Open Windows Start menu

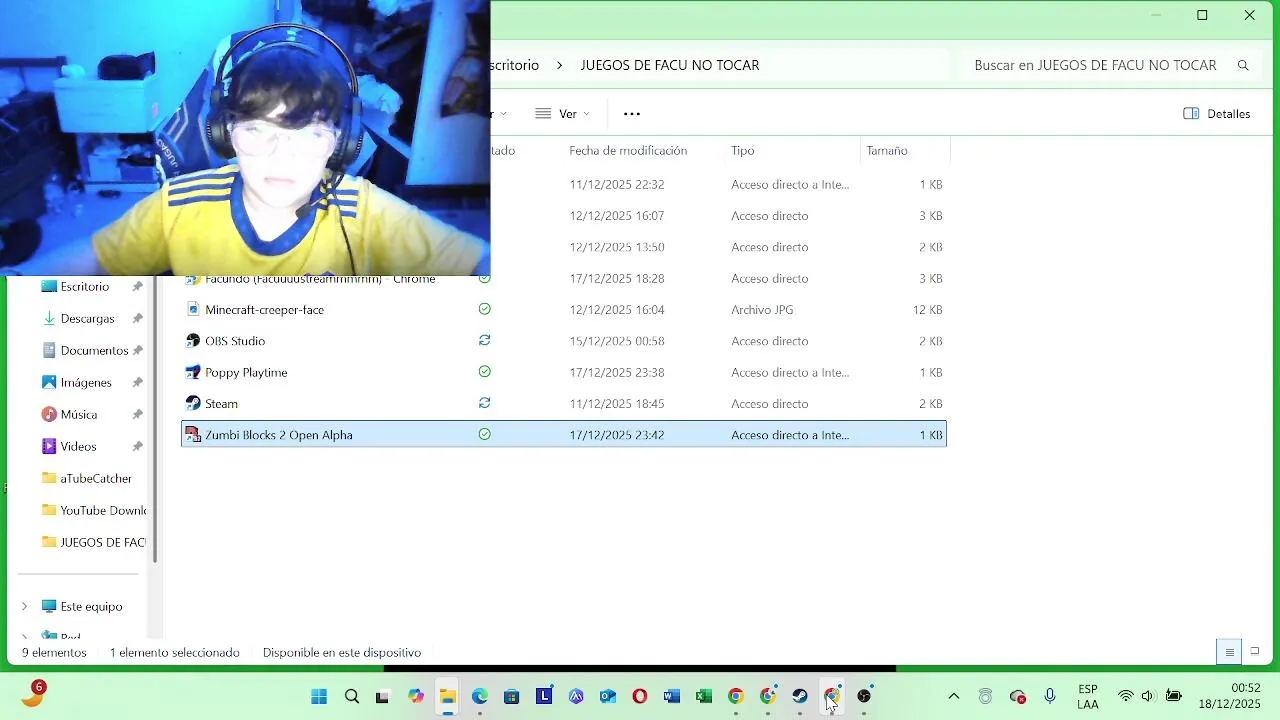(319, 697)
